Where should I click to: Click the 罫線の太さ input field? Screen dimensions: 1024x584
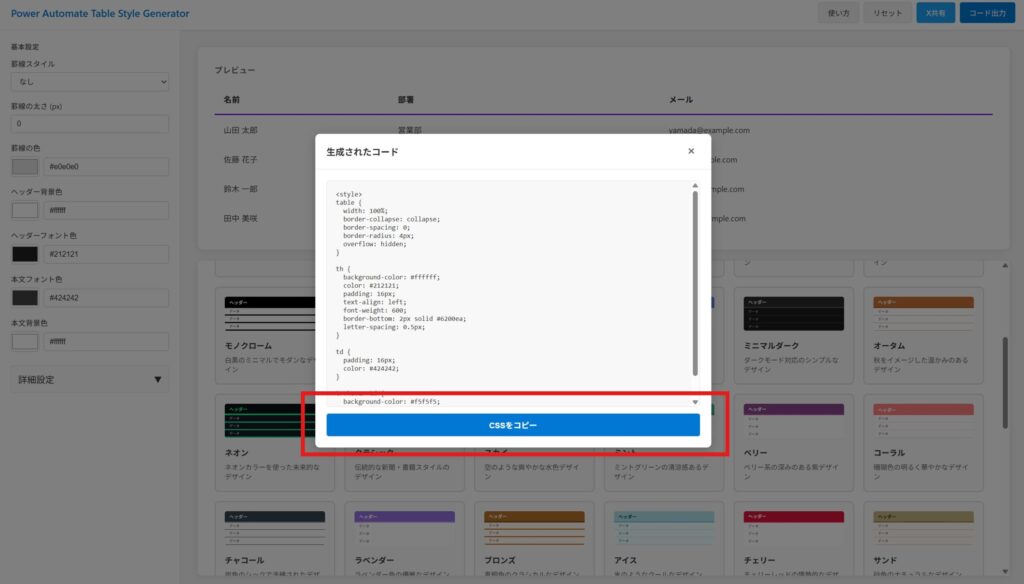[90, 124]
